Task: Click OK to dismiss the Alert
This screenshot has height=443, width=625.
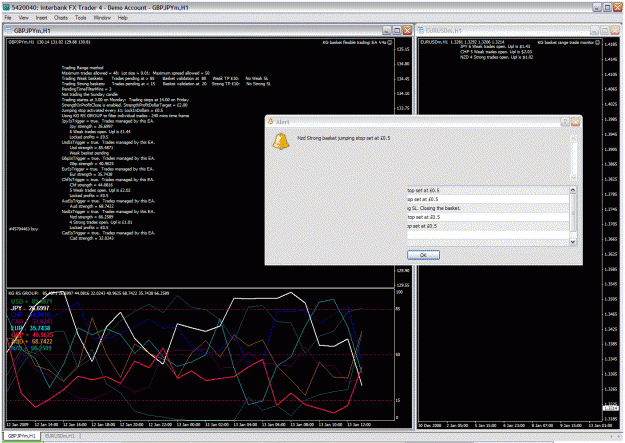Action: pyautogui.click(x=423, y=255)
